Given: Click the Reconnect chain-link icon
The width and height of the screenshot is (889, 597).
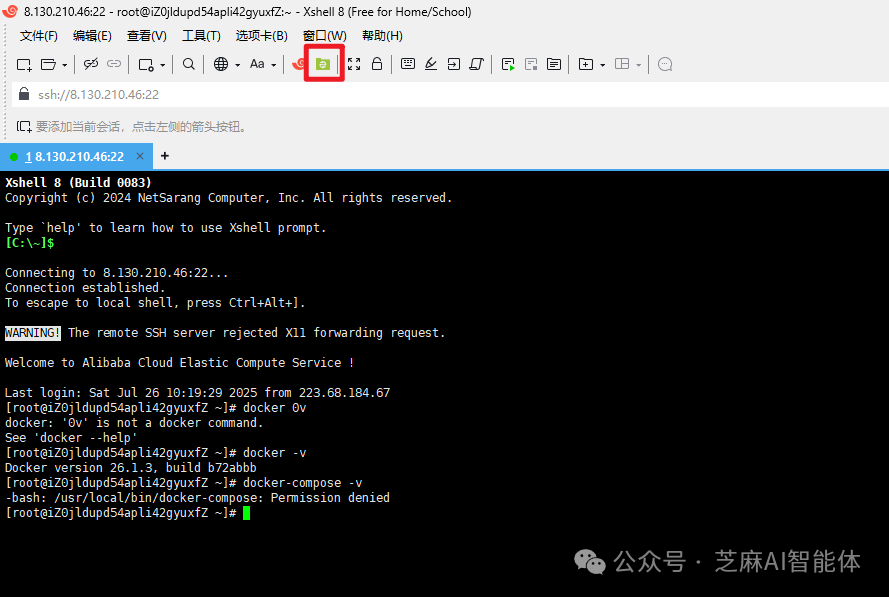Looking at the screenshot, I should (x=114, y=64).
